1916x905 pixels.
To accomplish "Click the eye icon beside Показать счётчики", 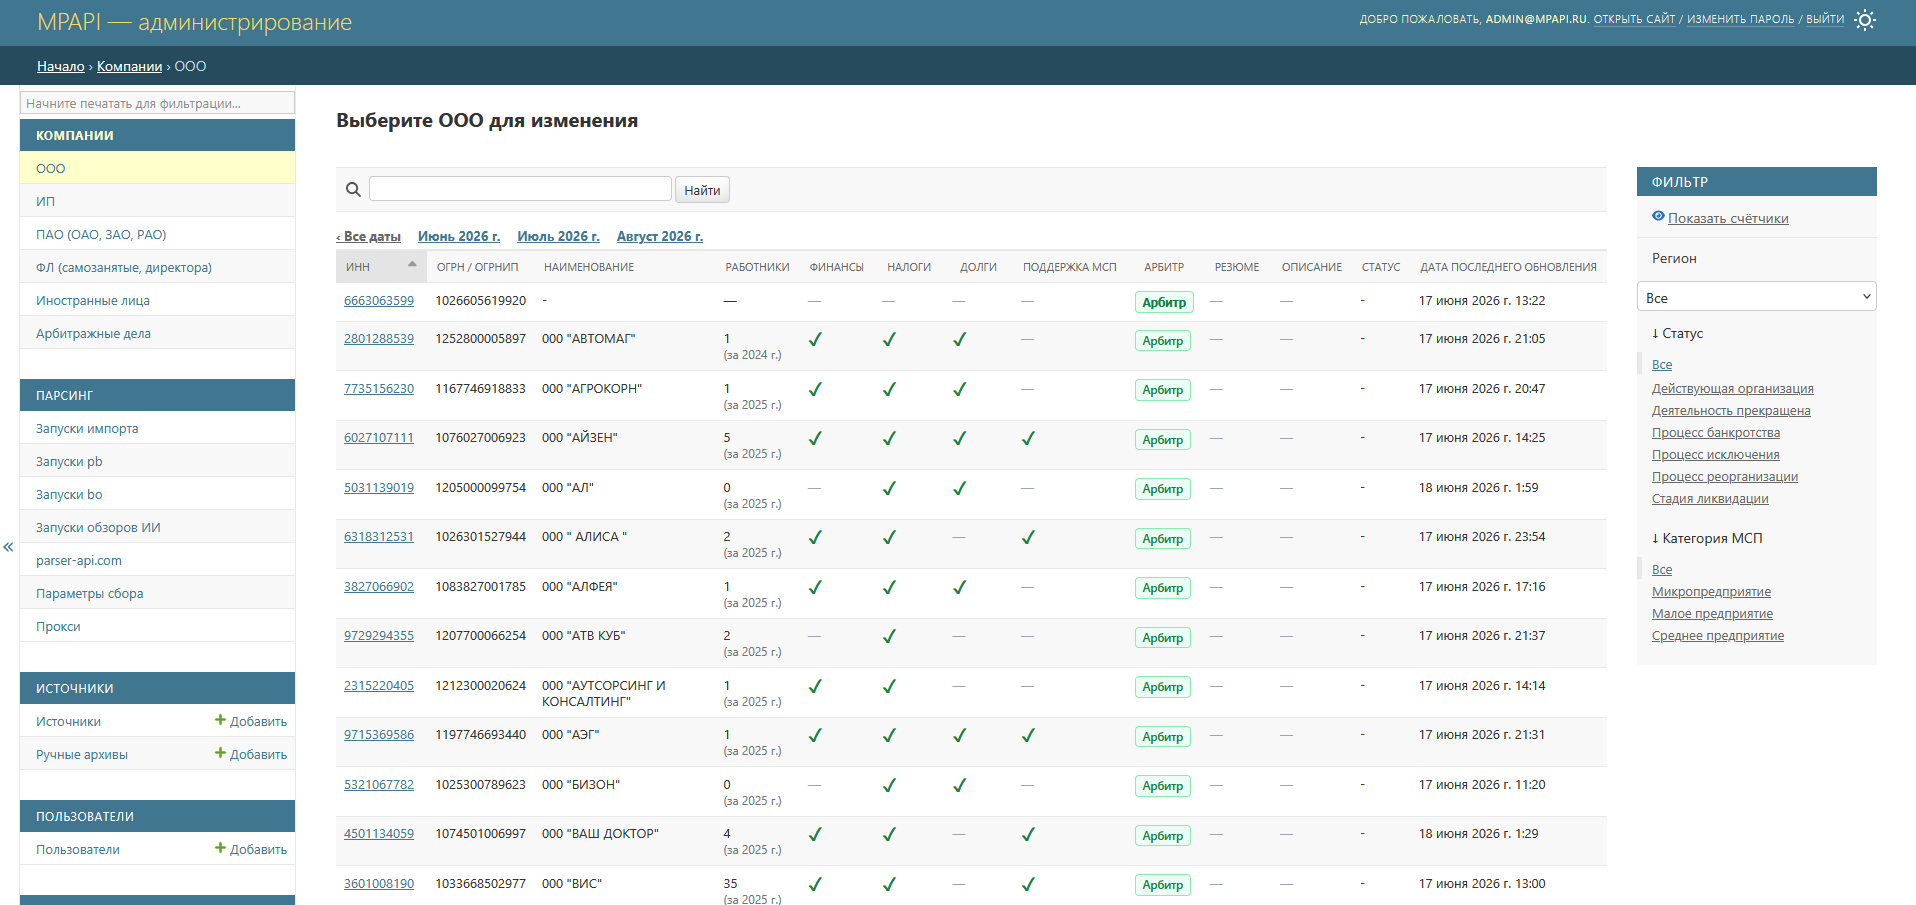I will pyautogui.click(x=1658, y=217).
